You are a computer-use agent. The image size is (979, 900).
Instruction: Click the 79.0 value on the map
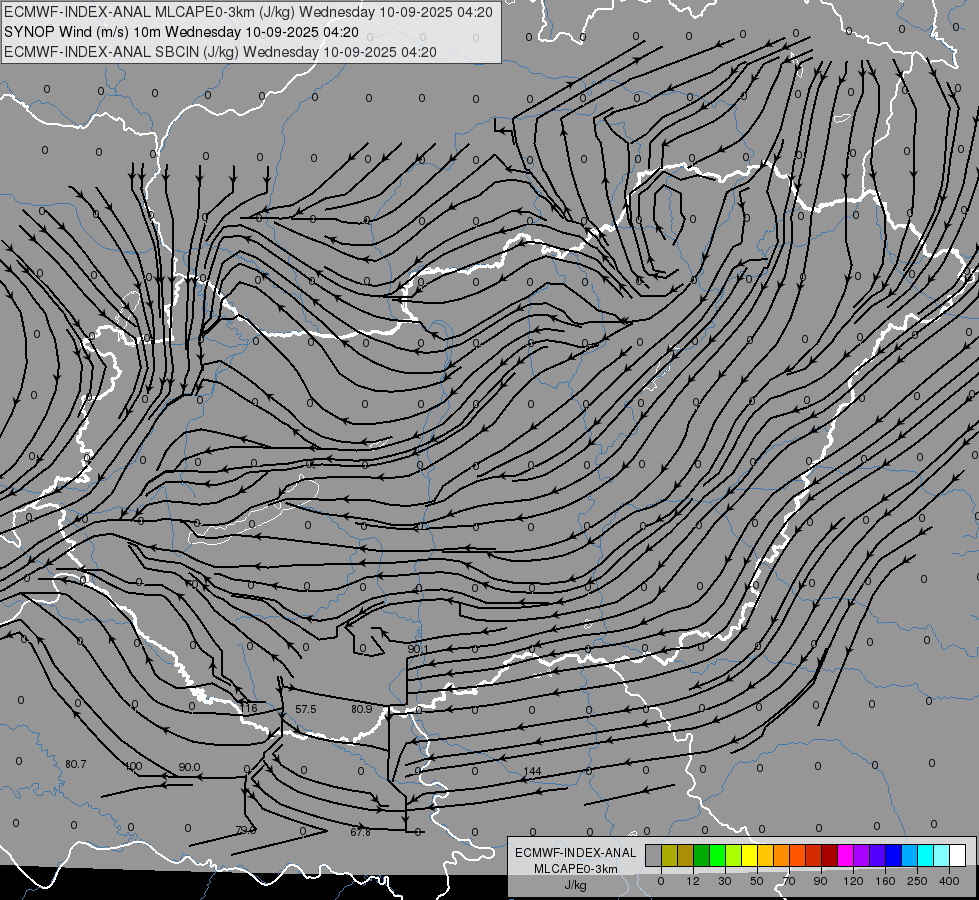[246, 830]
